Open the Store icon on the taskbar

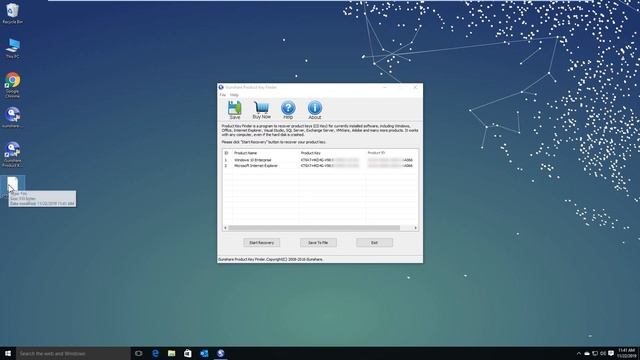click(x=188, y=353)
